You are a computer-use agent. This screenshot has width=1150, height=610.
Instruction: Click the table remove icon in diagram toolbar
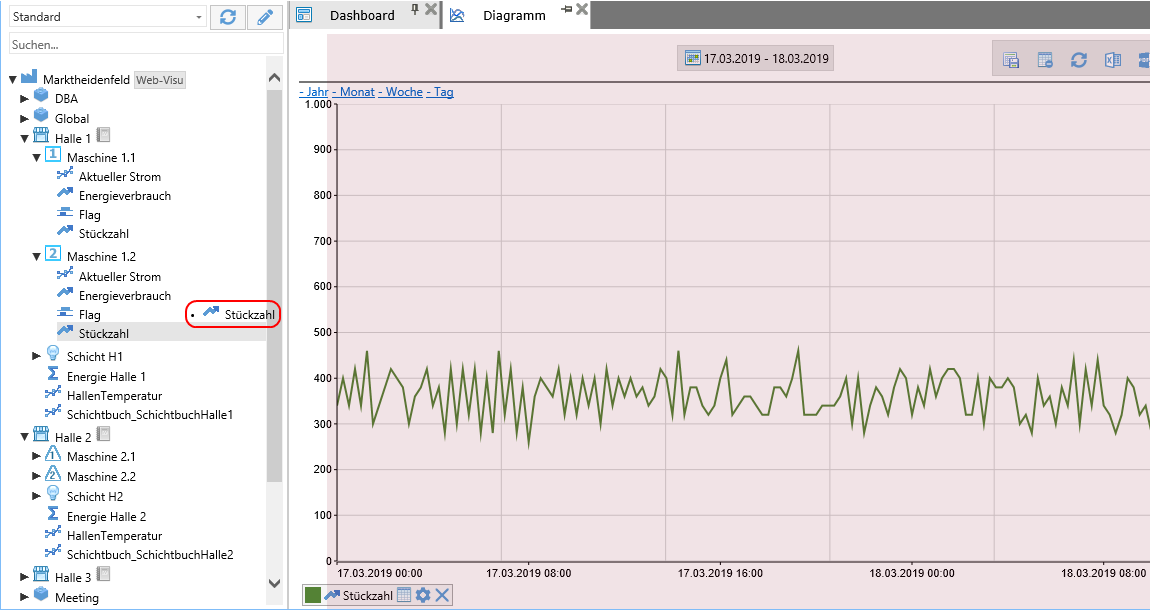pyautogui.click(x=1044, y=60)
